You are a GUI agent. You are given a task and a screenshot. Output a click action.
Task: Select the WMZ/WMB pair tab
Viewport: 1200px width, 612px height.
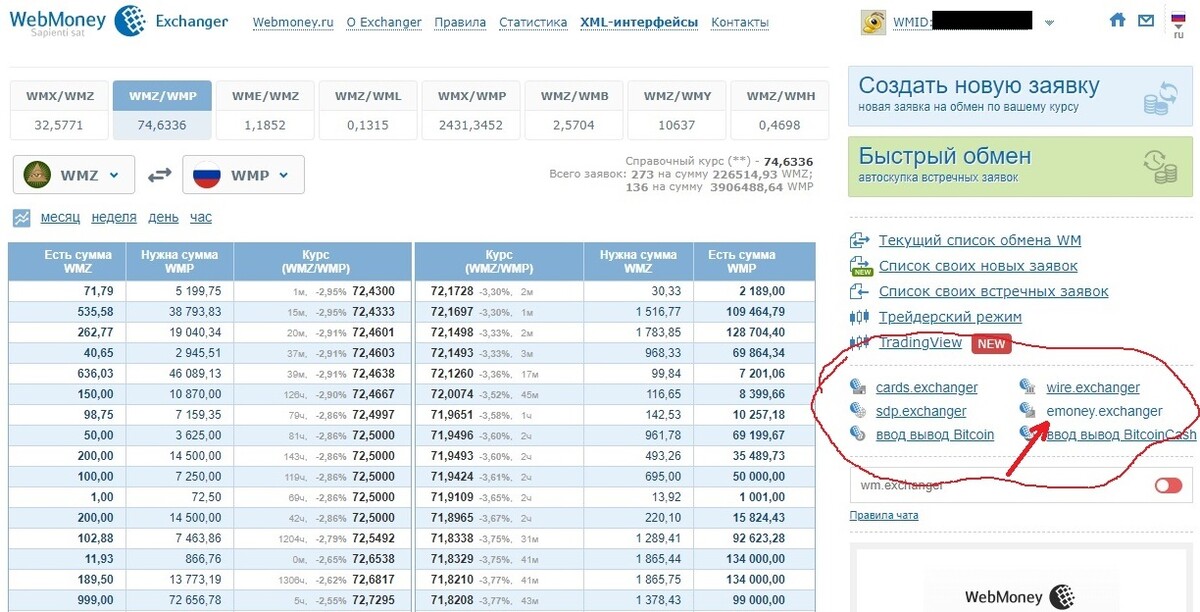click(574, 110)
